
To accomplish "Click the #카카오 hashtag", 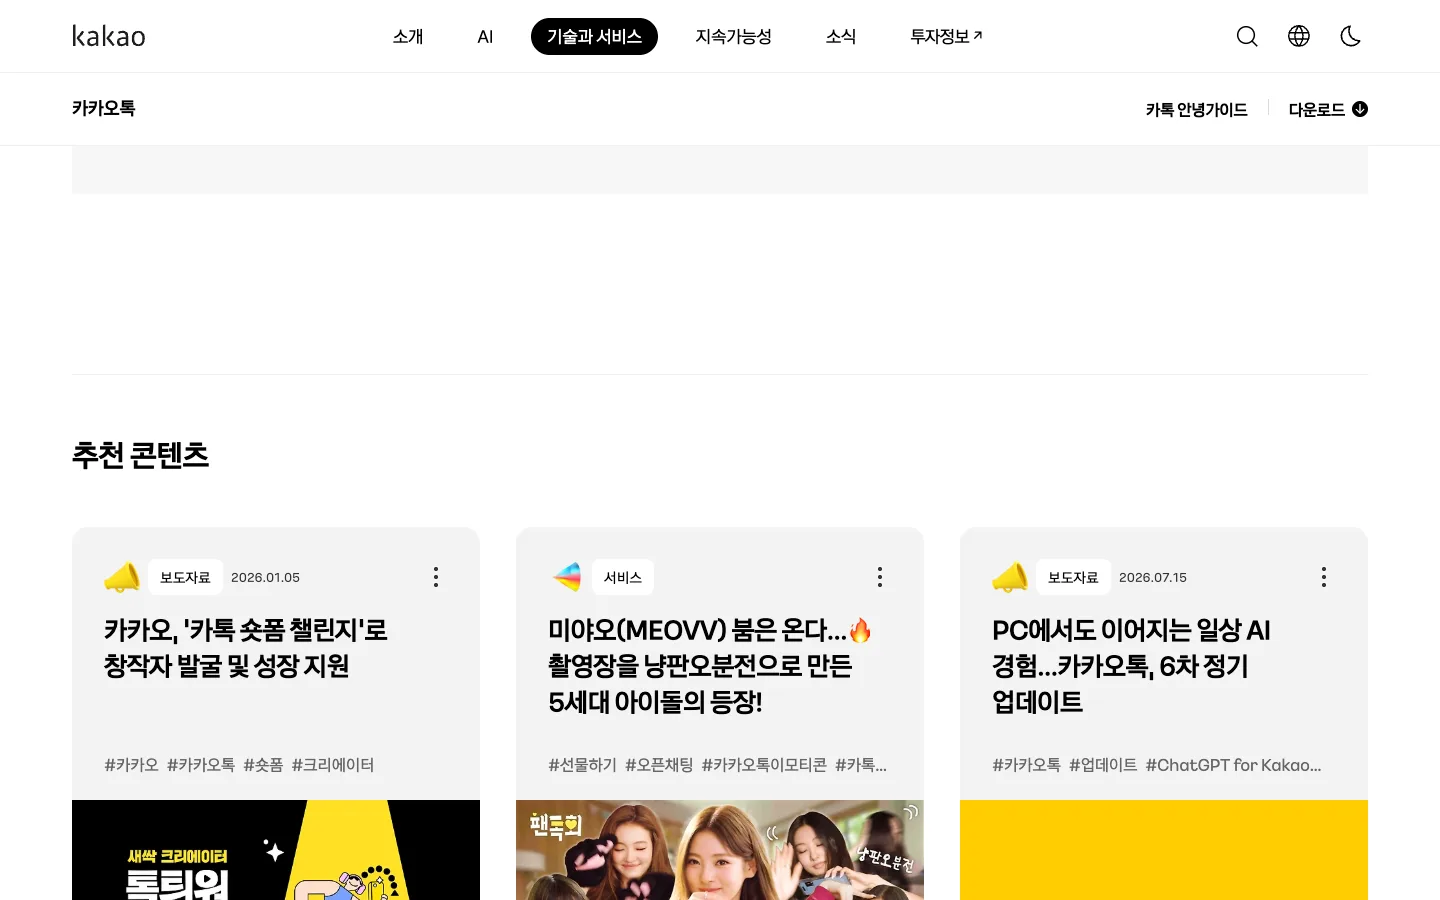I will coord(131,765).
